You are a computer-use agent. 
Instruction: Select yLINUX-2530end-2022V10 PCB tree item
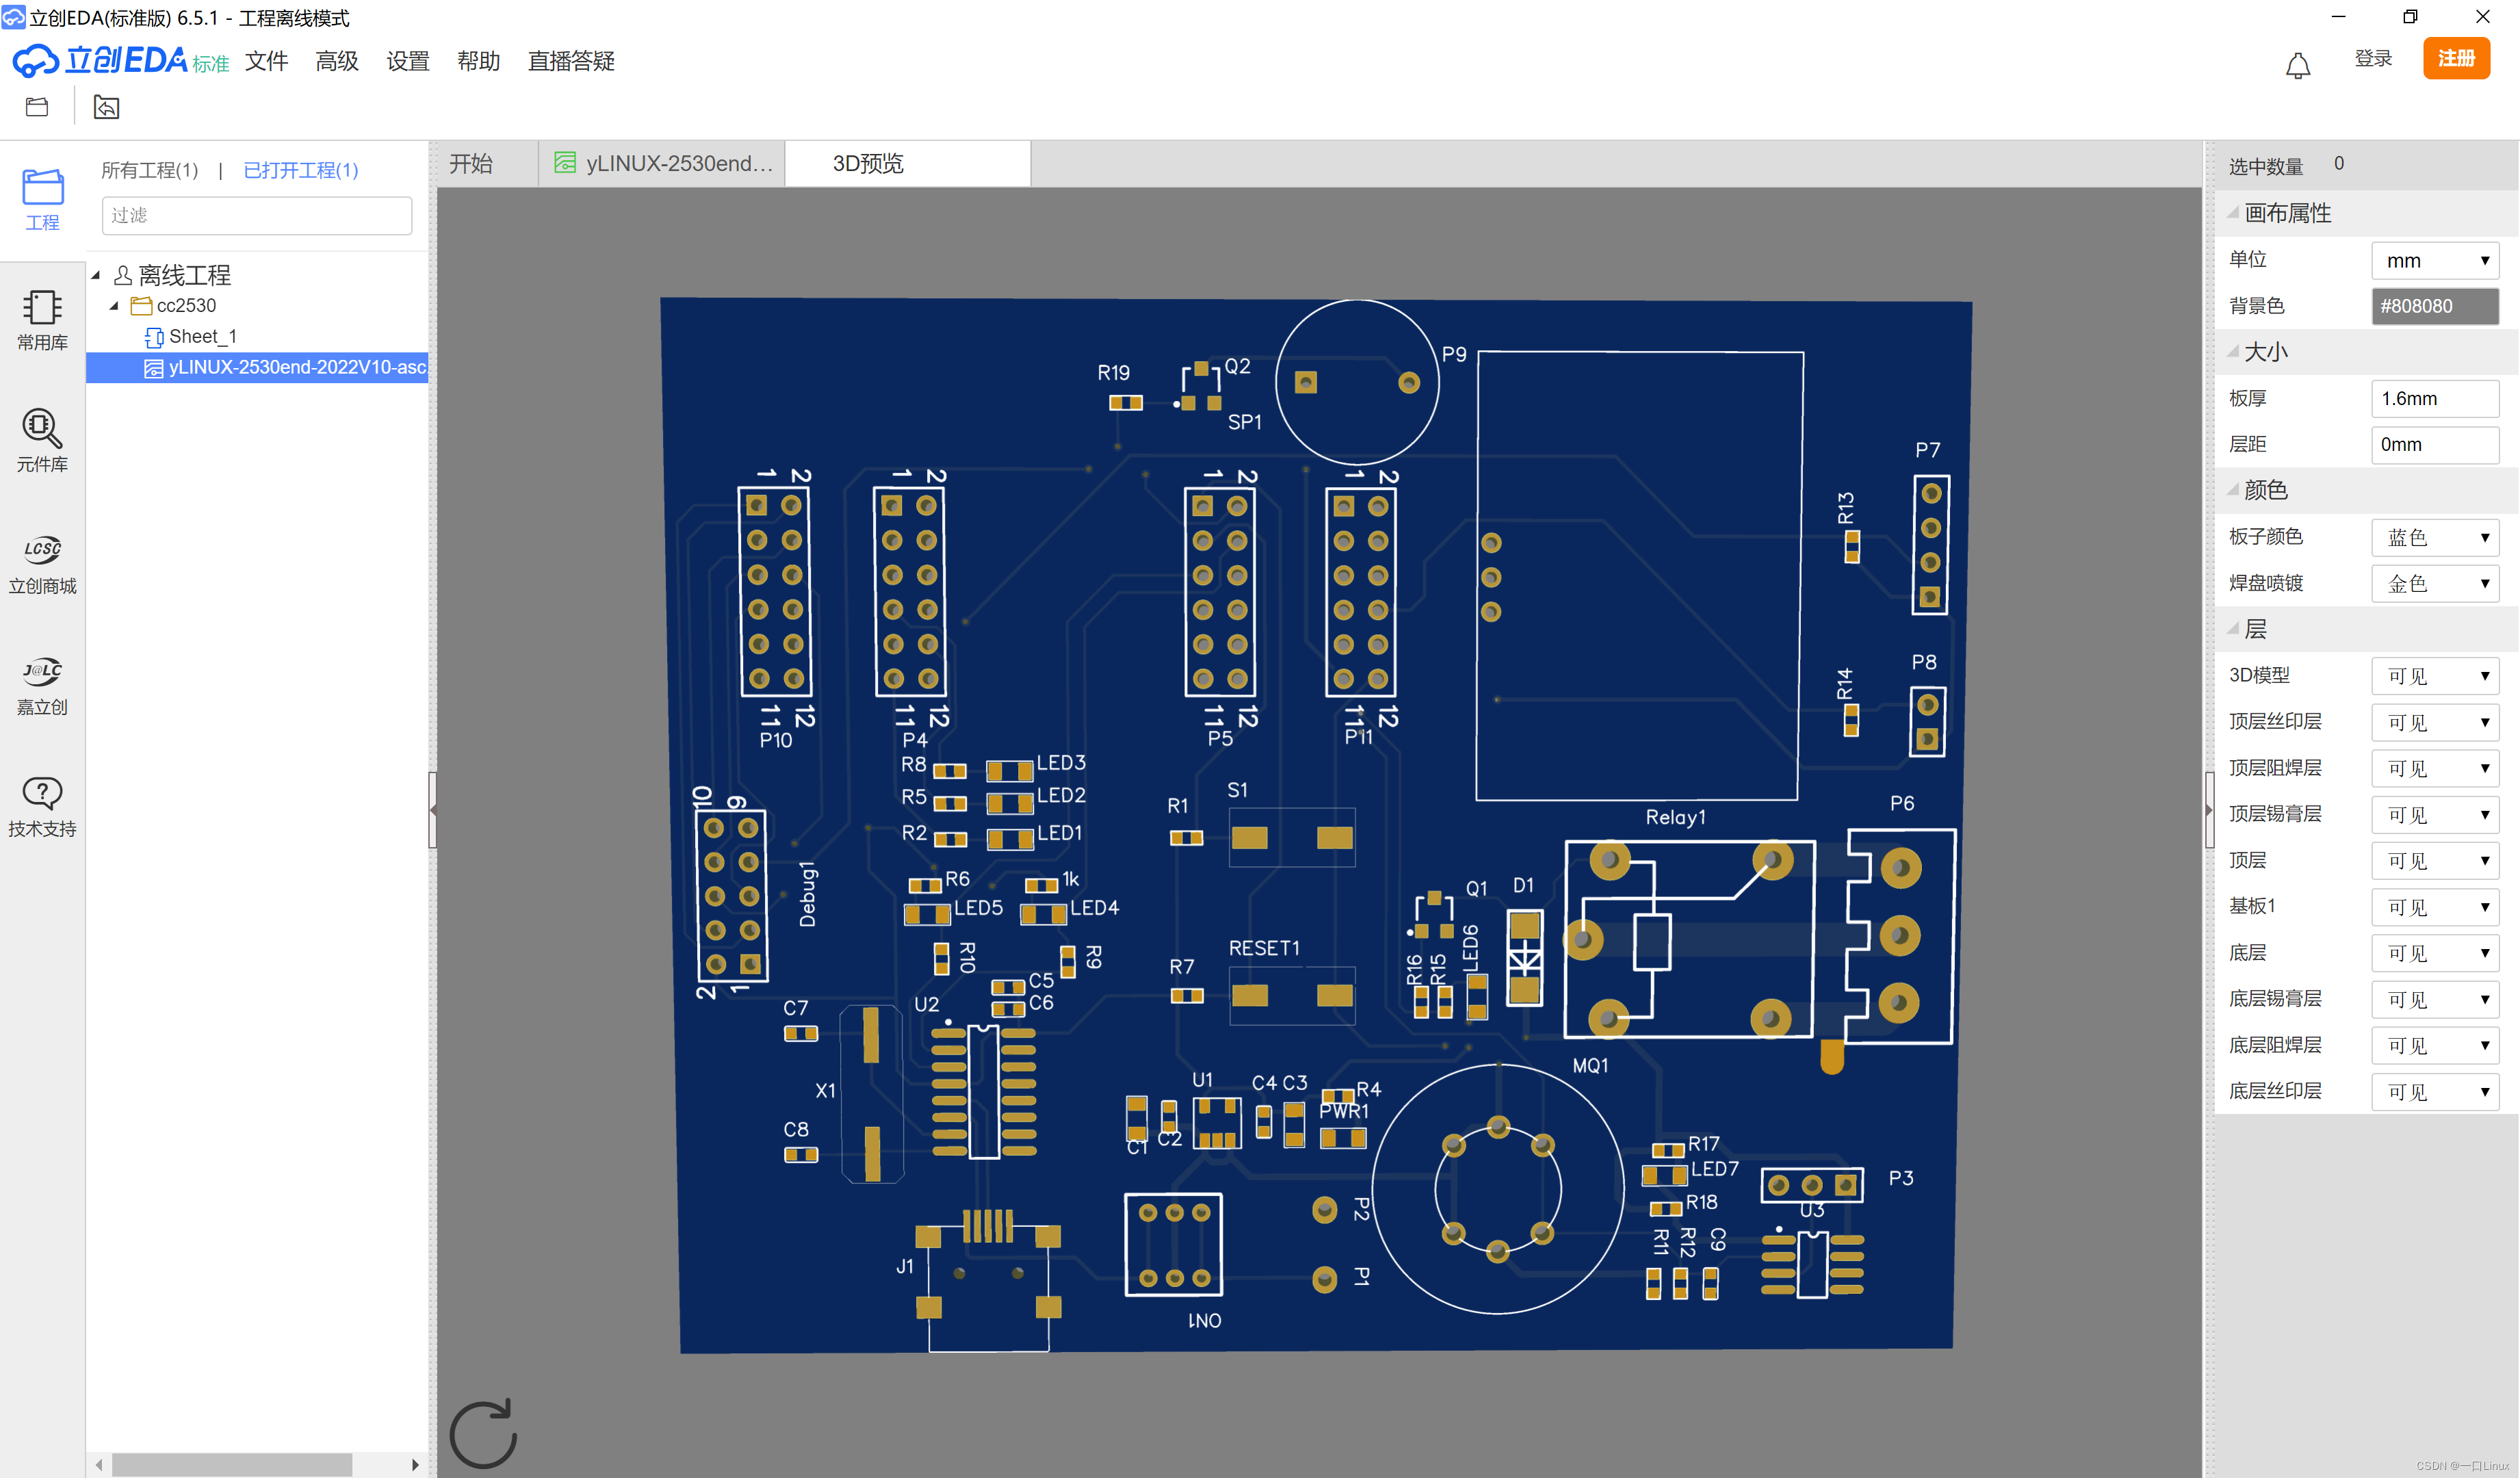(257, 367)
